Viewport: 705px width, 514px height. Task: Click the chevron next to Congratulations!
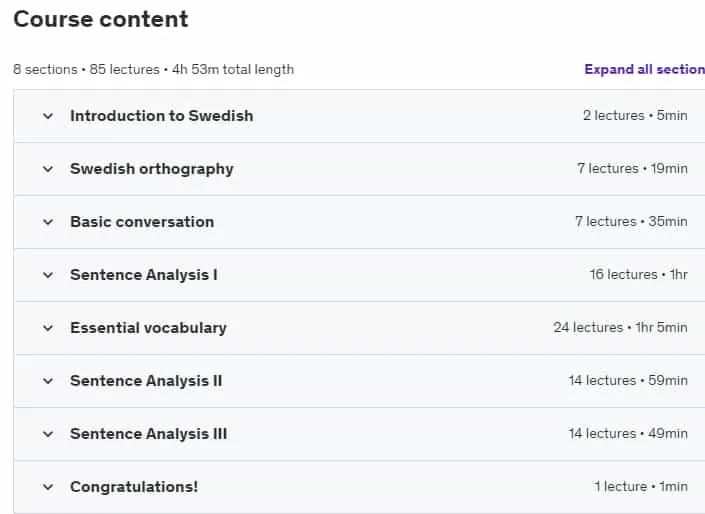coord(48,487)
